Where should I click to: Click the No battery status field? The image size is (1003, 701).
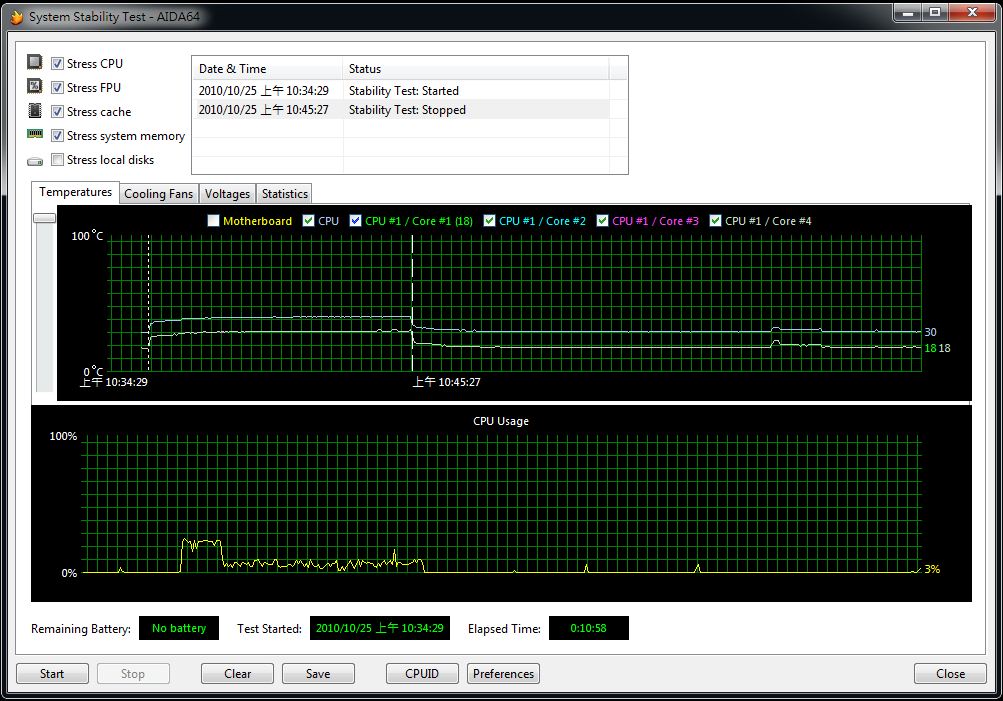tap(179, 628)
